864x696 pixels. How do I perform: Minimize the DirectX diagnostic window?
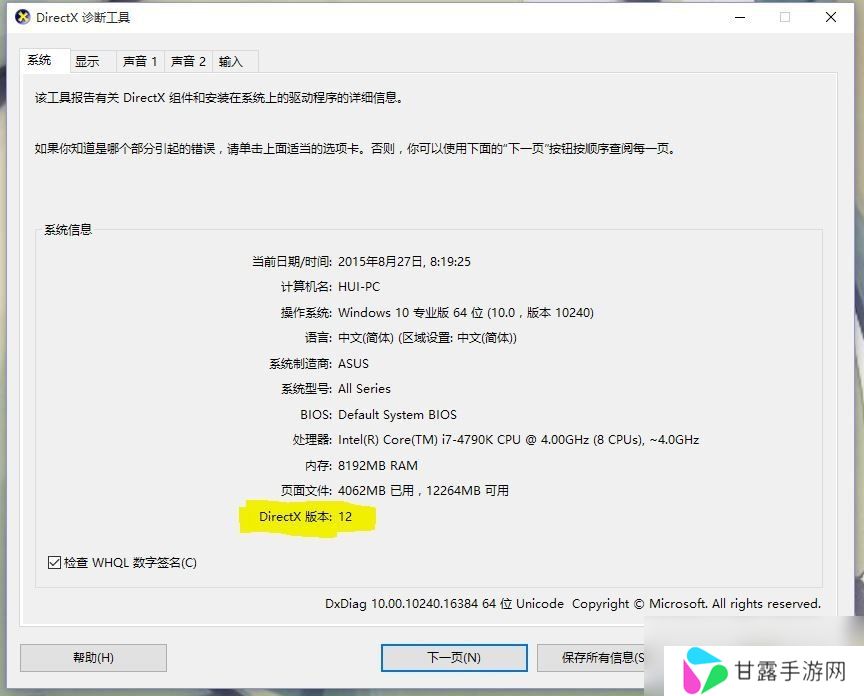tap(740, 18)
